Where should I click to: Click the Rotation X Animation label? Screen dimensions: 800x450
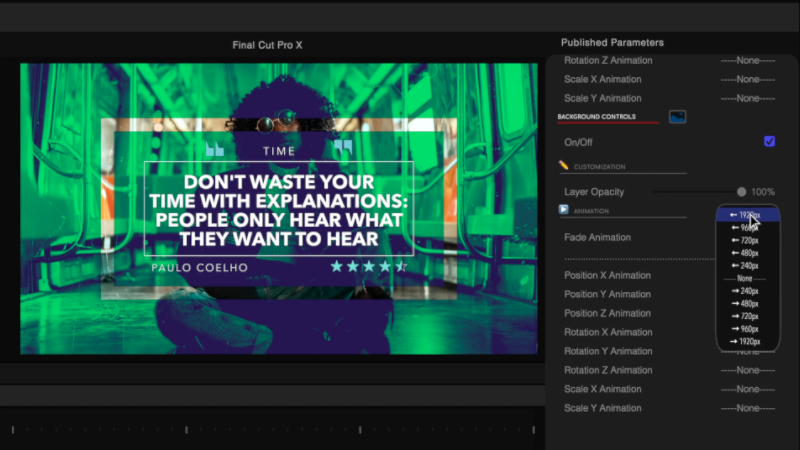608,332
